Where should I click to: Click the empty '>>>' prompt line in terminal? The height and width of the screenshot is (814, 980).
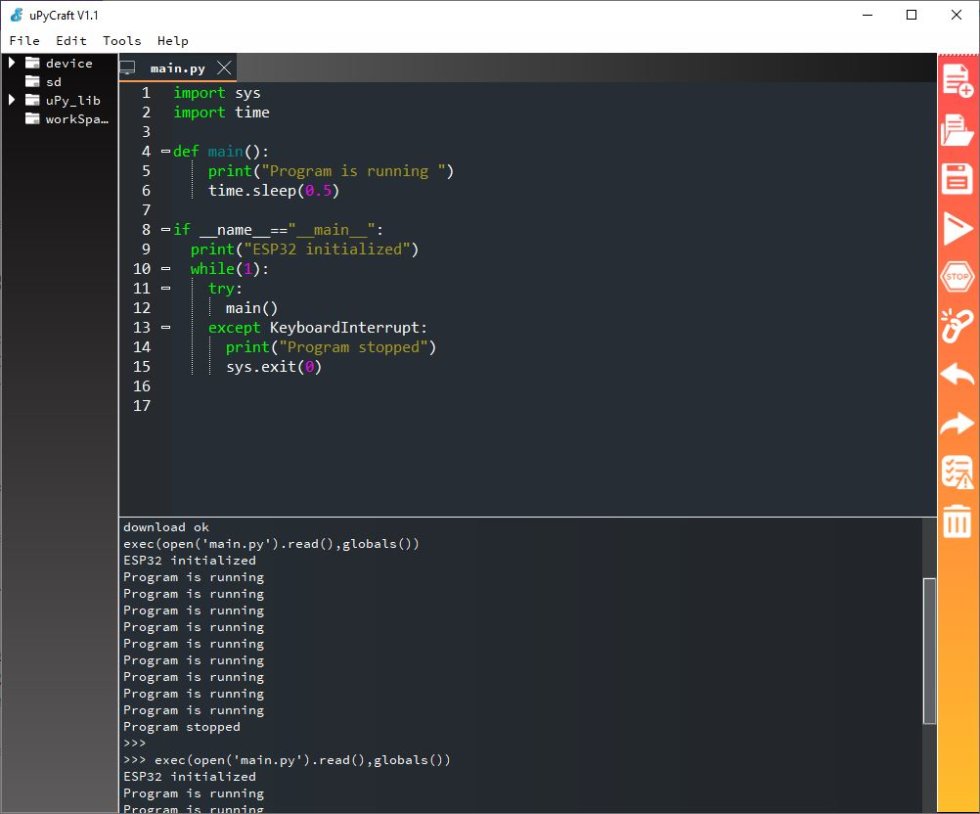134,743
